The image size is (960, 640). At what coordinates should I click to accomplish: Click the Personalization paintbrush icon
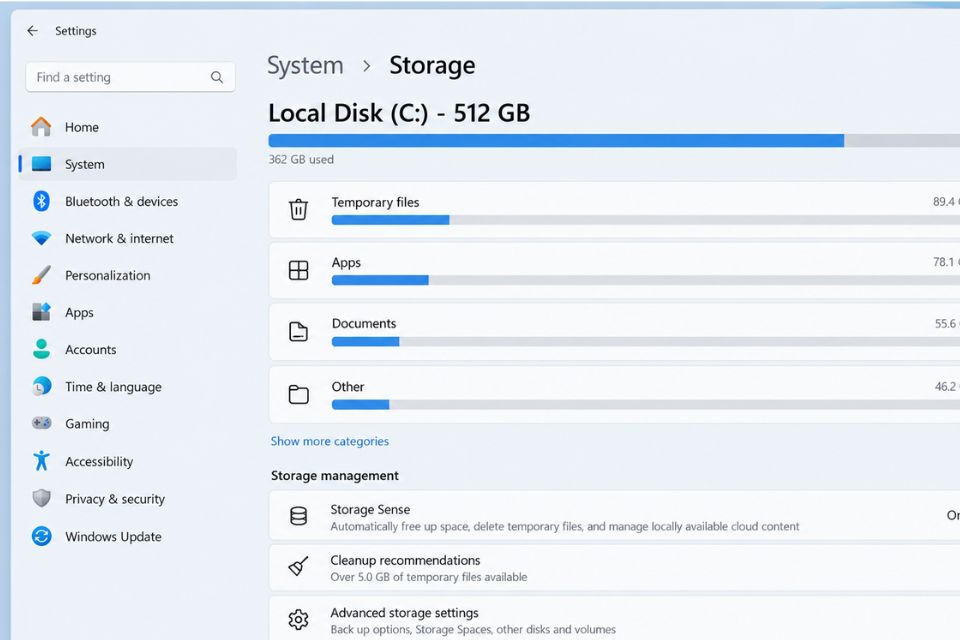coord(41,275)
